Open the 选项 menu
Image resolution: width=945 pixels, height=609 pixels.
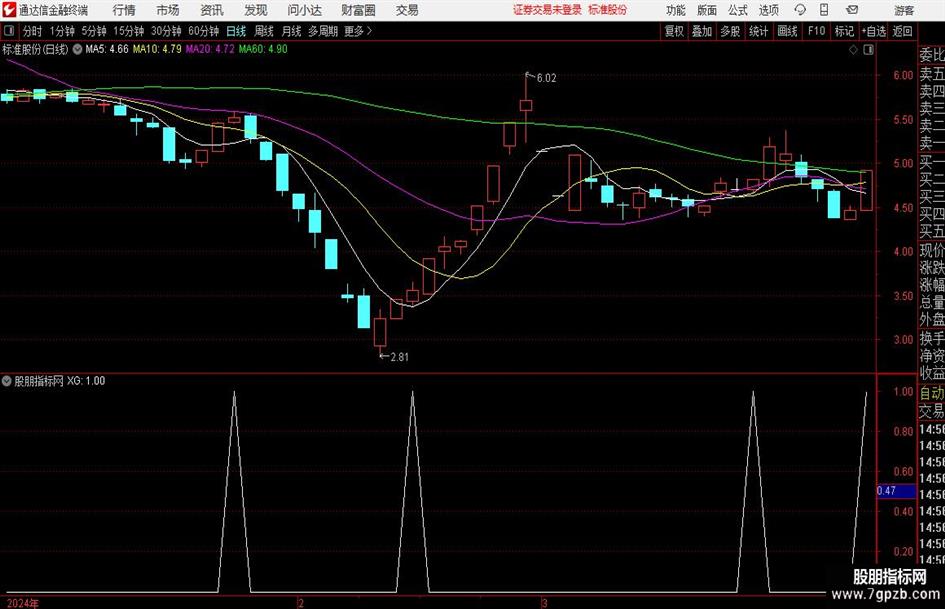tap(768, 10)
